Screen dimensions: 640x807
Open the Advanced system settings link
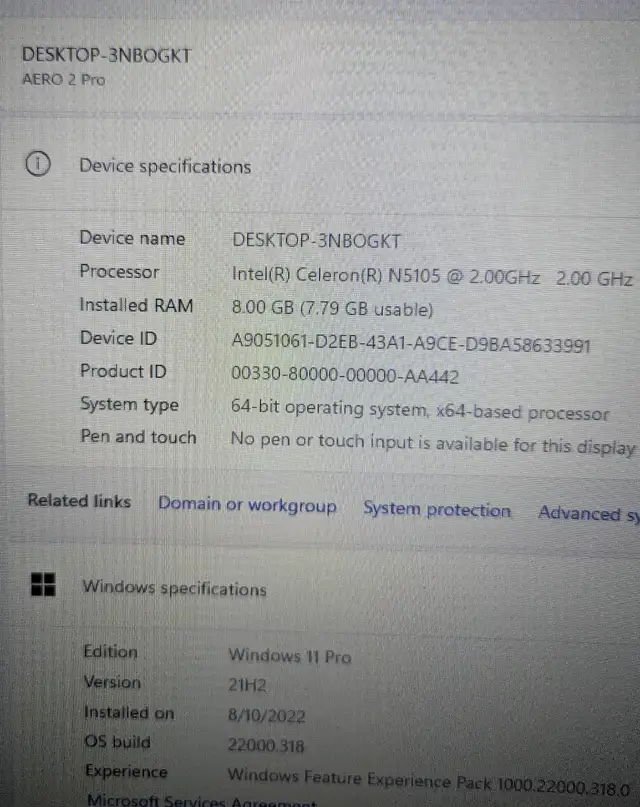pos(589,514)
